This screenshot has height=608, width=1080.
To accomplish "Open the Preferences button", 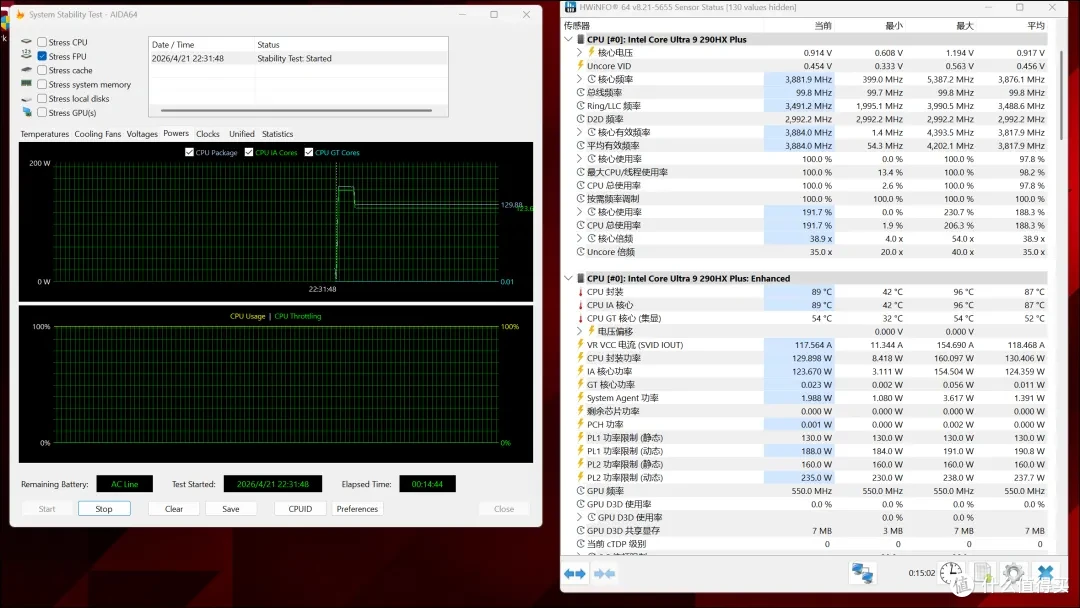I will tap(357, 509).
